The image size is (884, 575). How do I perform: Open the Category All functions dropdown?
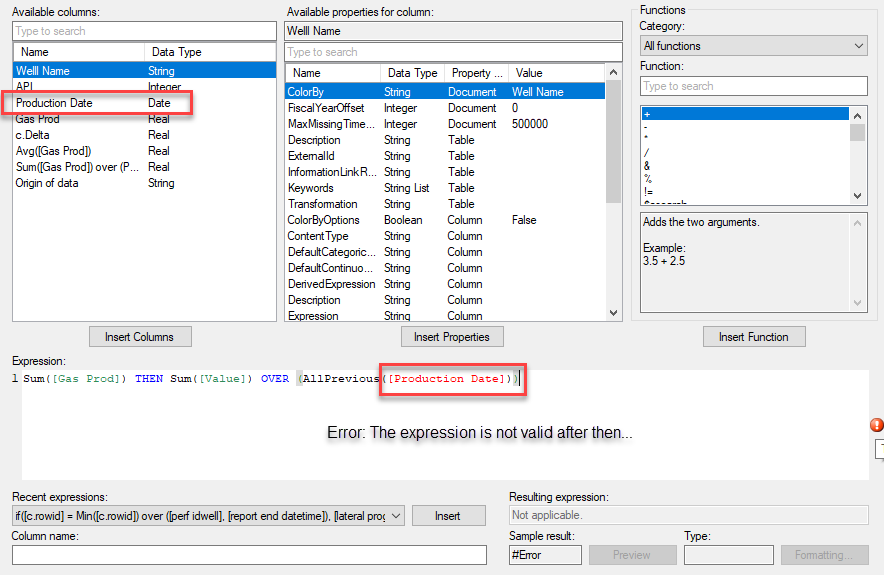click(x=754, y=46)
